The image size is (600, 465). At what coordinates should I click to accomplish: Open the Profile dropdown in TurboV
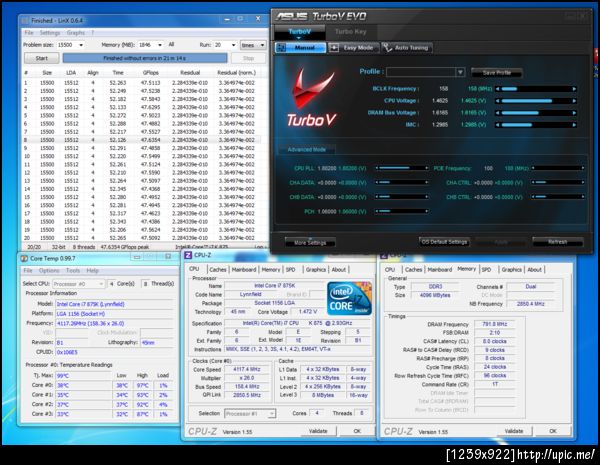pos(460,72)
